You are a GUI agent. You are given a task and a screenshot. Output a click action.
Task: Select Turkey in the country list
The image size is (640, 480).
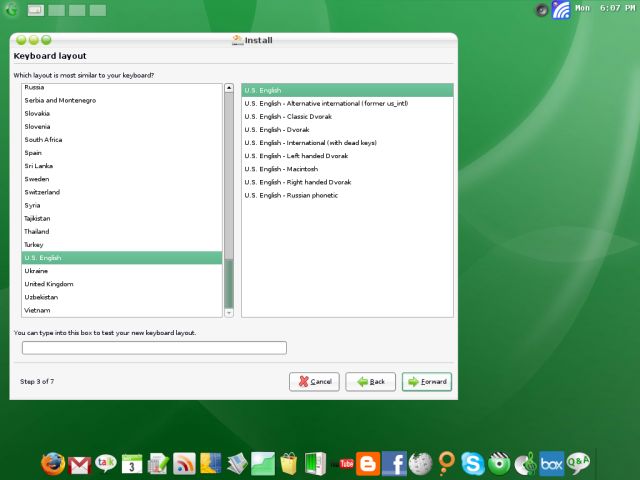coord(122,244)
